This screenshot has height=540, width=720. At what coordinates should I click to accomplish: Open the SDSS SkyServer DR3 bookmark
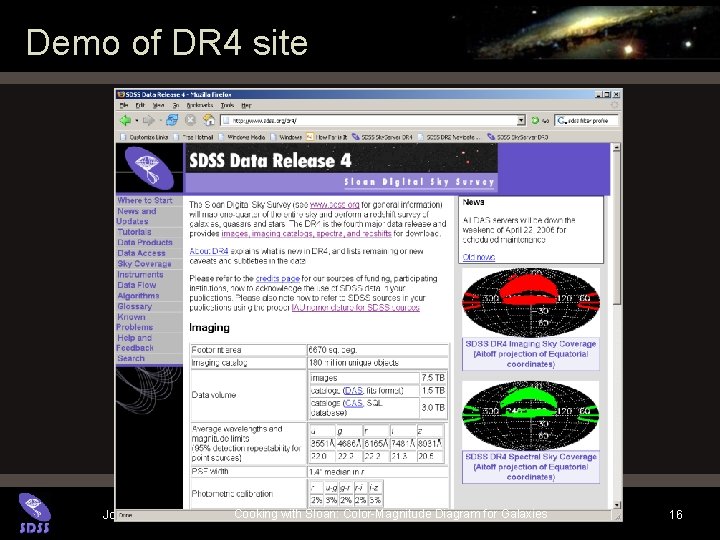[x=518, y=137]
